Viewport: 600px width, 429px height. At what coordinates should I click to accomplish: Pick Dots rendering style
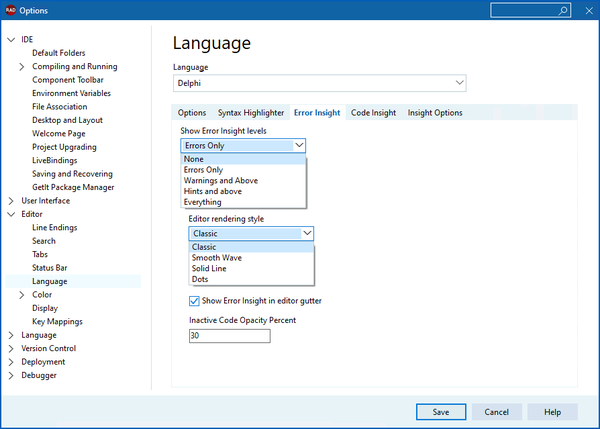click(251, 279)
